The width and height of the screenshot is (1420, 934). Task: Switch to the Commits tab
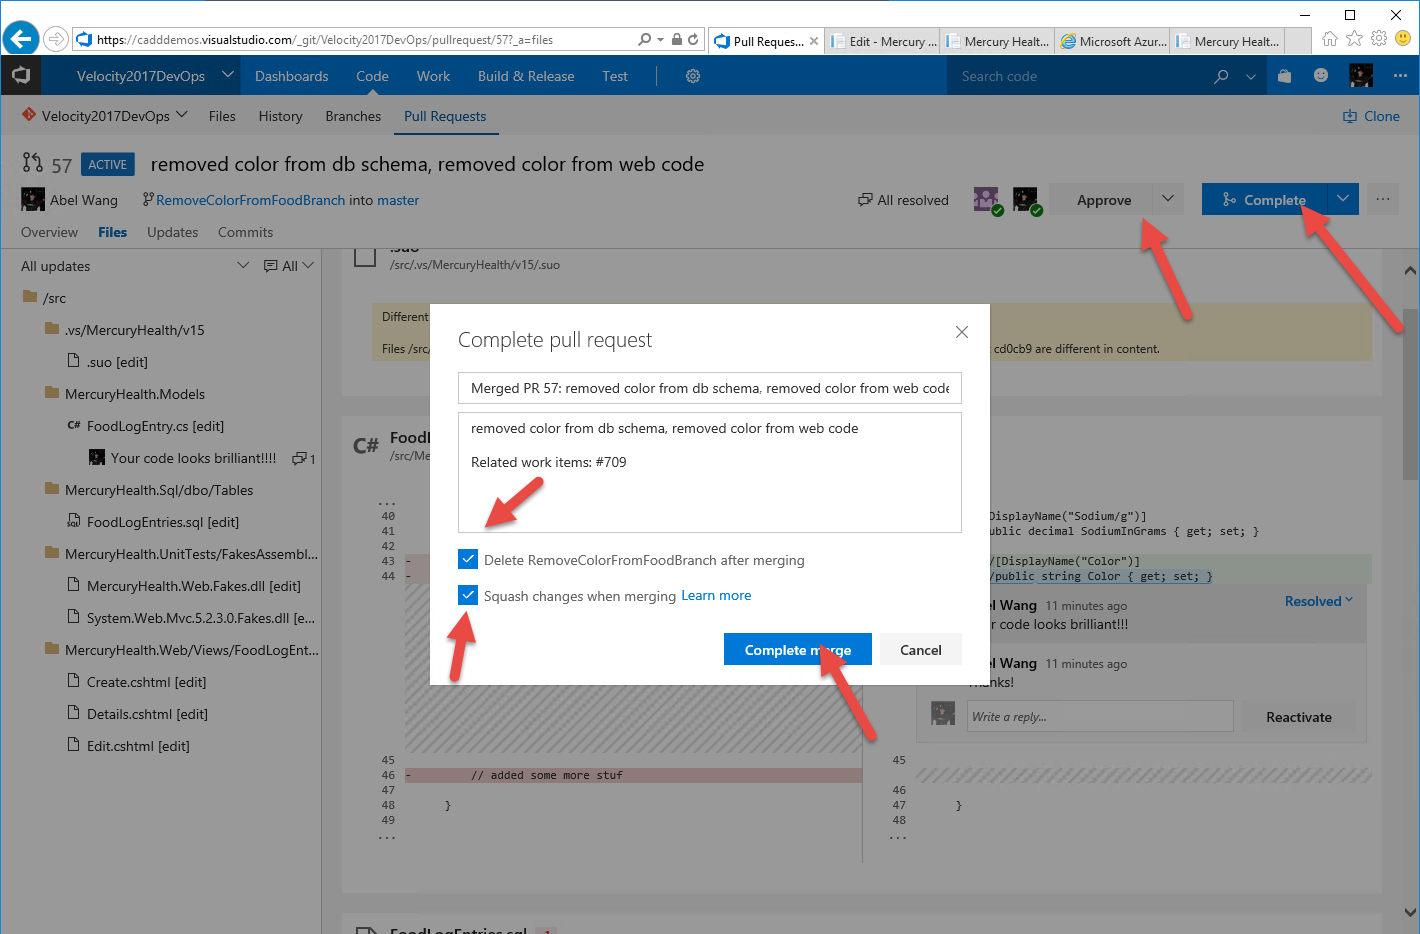(x=245, y=232)
